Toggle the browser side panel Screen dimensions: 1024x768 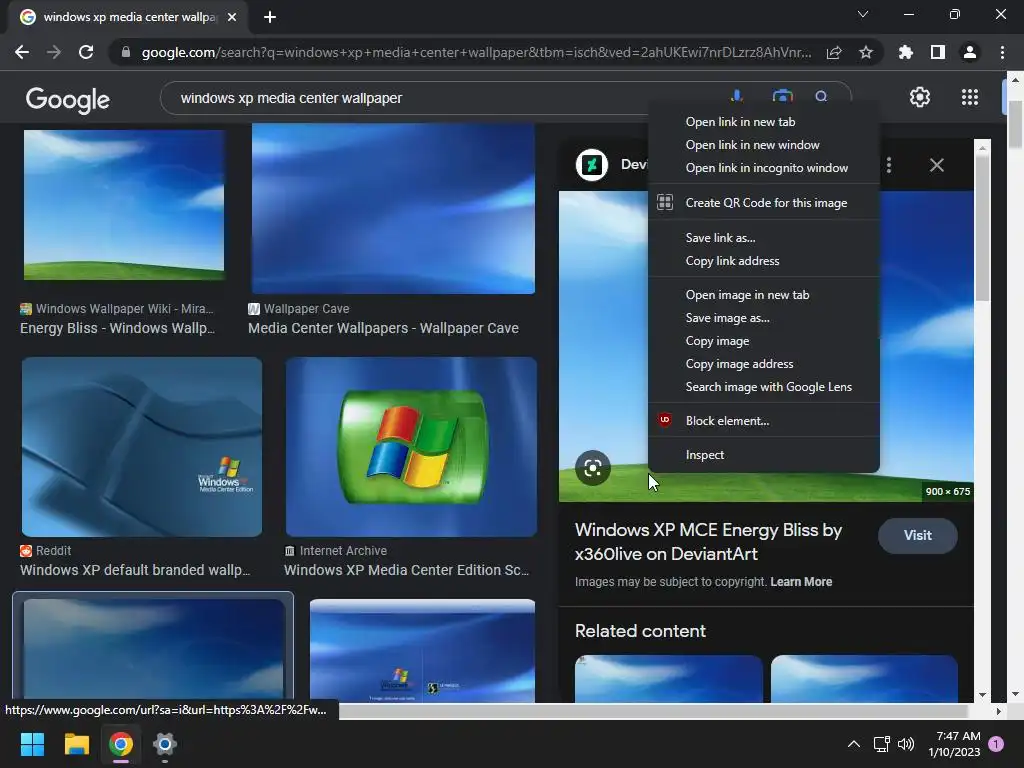[x=938, y=52]
